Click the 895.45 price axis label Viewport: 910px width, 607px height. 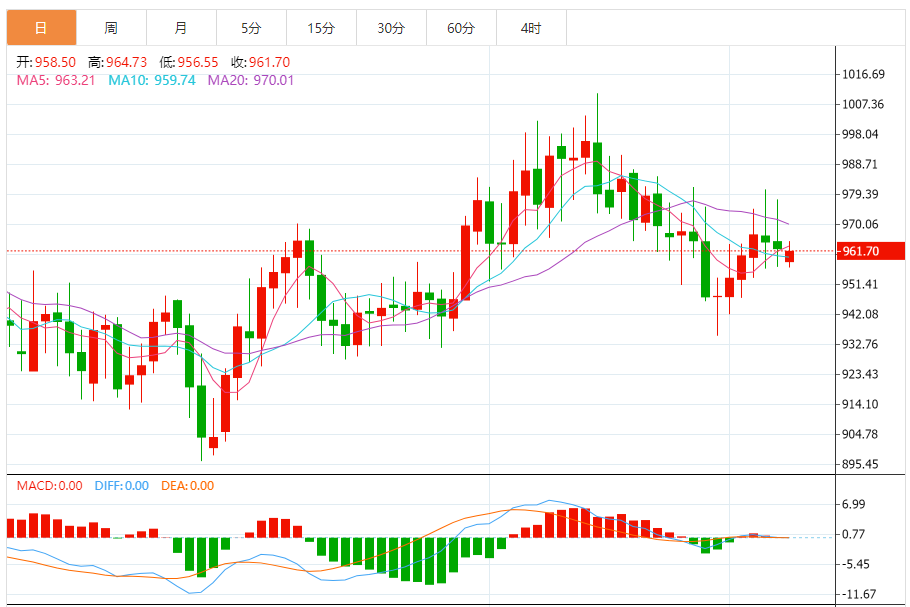pos(860,464)
